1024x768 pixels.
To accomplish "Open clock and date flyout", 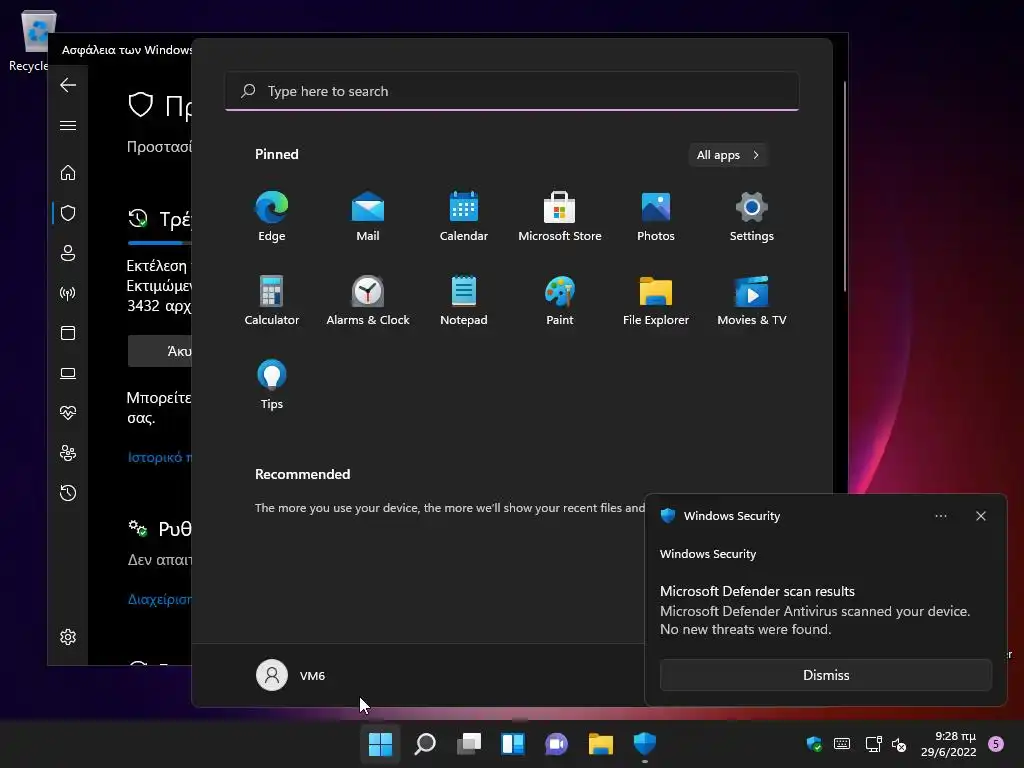I will [x=948, y=744].
